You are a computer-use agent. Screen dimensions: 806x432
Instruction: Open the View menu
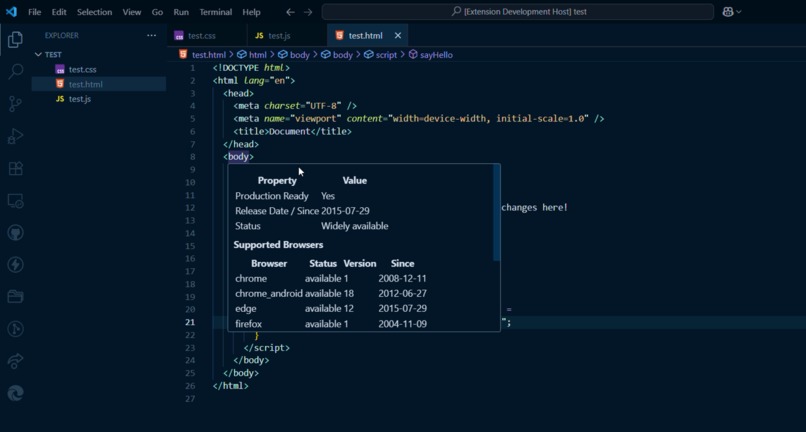coord(132,12)
